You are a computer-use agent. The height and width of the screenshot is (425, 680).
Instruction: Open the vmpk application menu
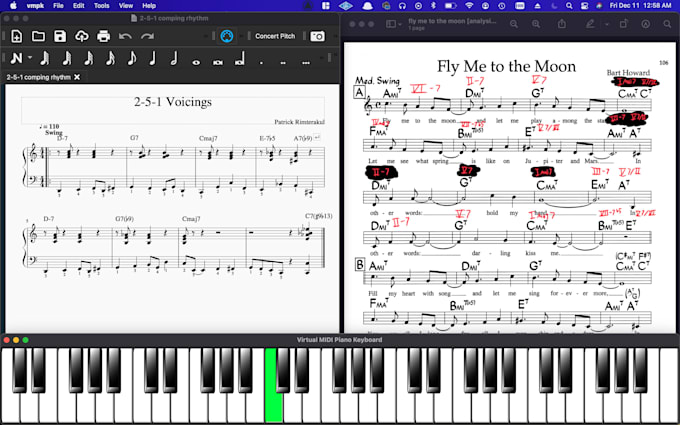point(35,6)
